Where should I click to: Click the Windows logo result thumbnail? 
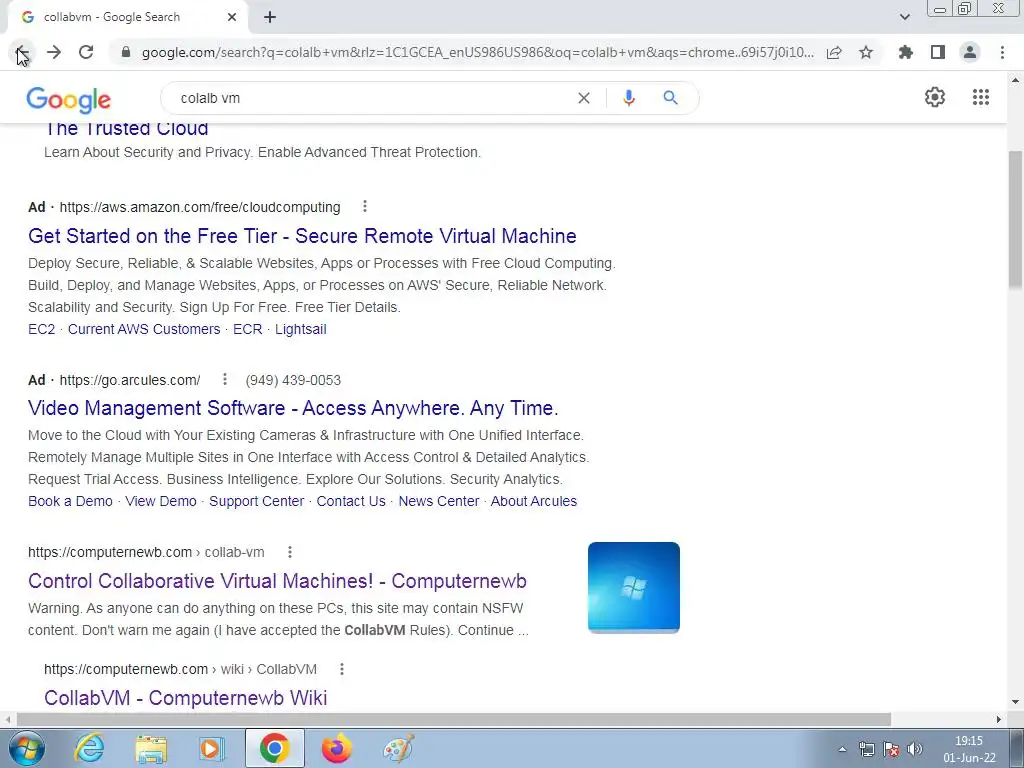tap(633, 587)
